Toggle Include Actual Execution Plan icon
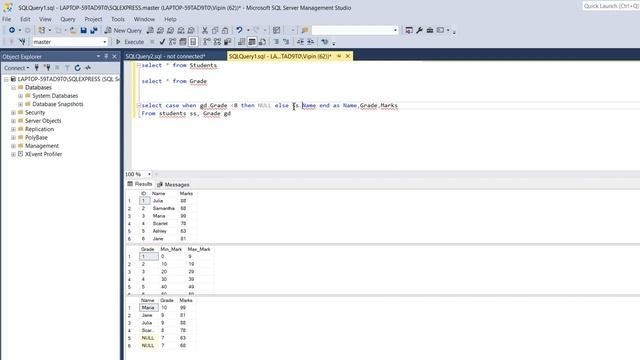This screenshot has height=360, width=640. coord(207,42)
